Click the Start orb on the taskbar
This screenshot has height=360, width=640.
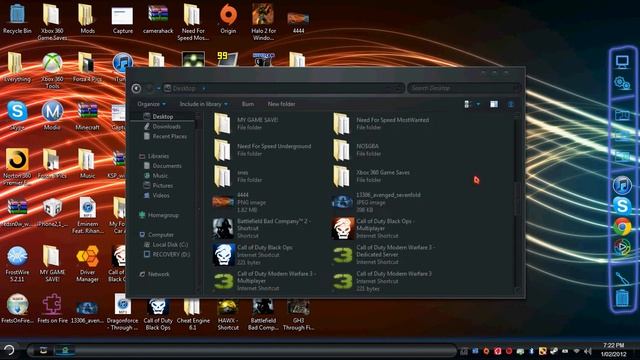pyautogui.click(x=9, y=350)
